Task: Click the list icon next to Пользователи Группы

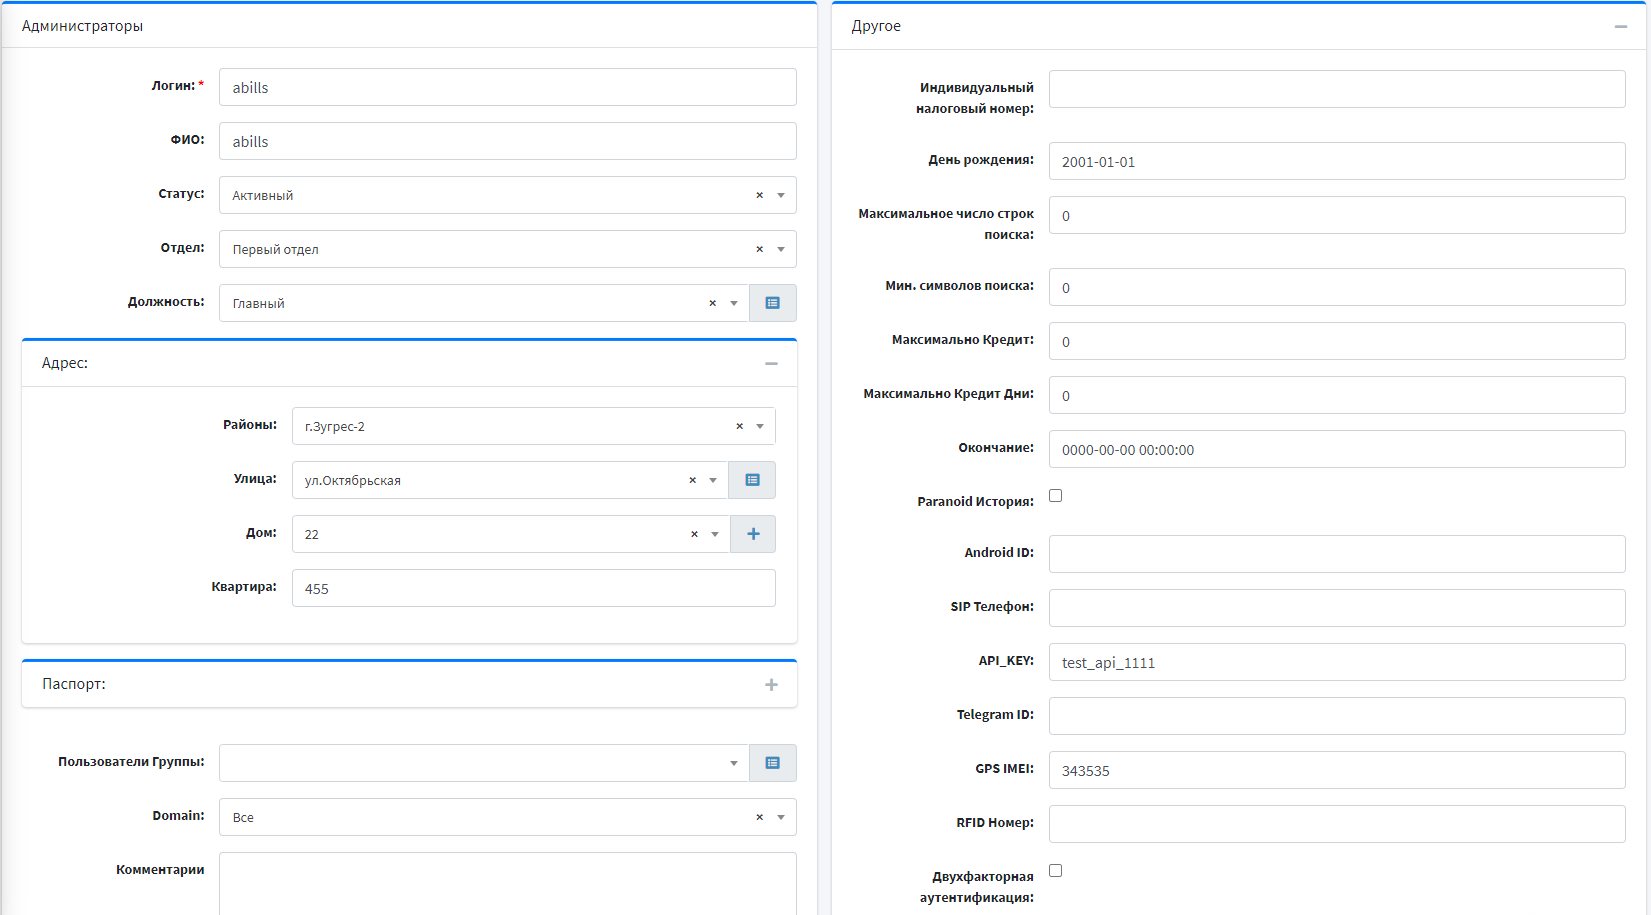Action: pos(772,763)
